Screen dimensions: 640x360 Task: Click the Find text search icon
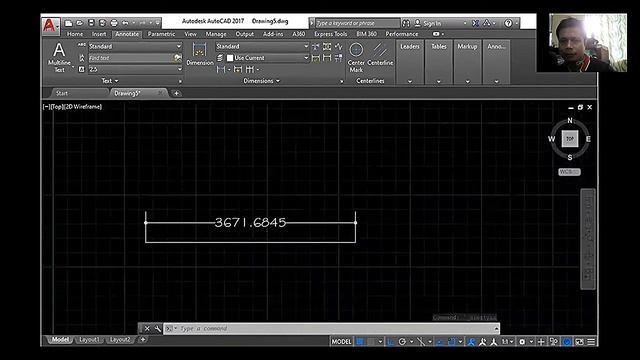(x=178, y=58)
